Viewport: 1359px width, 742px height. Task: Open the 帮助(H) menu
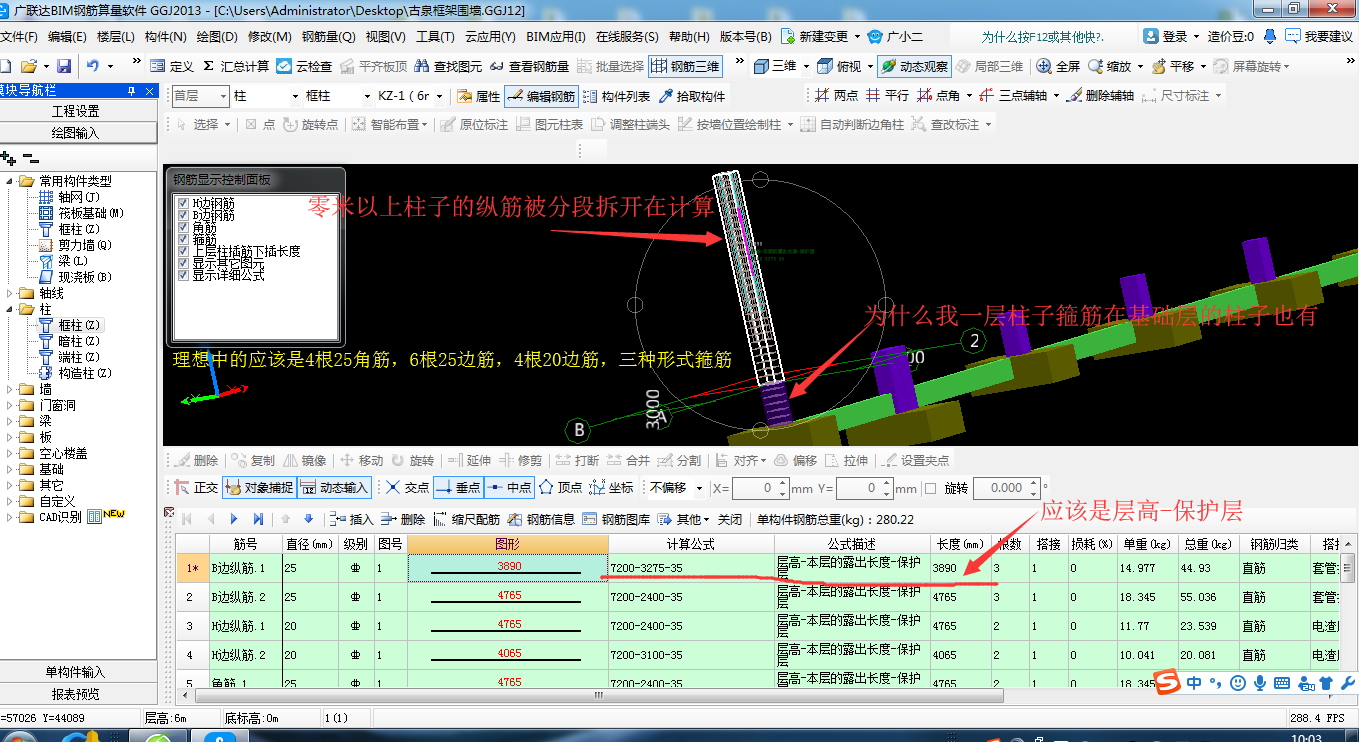click(689, 36)
